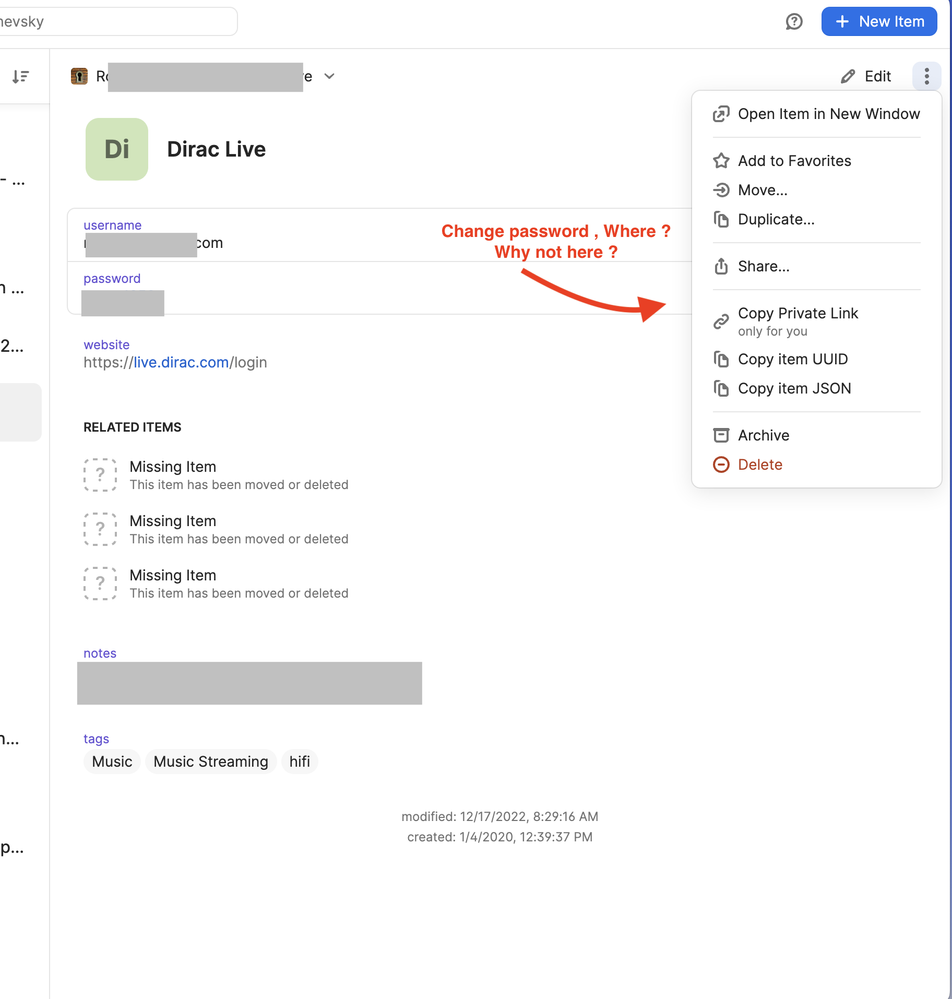
Task: Open the live.dirac.com website link
Action: pyautogui.click(x=181, y=362)
